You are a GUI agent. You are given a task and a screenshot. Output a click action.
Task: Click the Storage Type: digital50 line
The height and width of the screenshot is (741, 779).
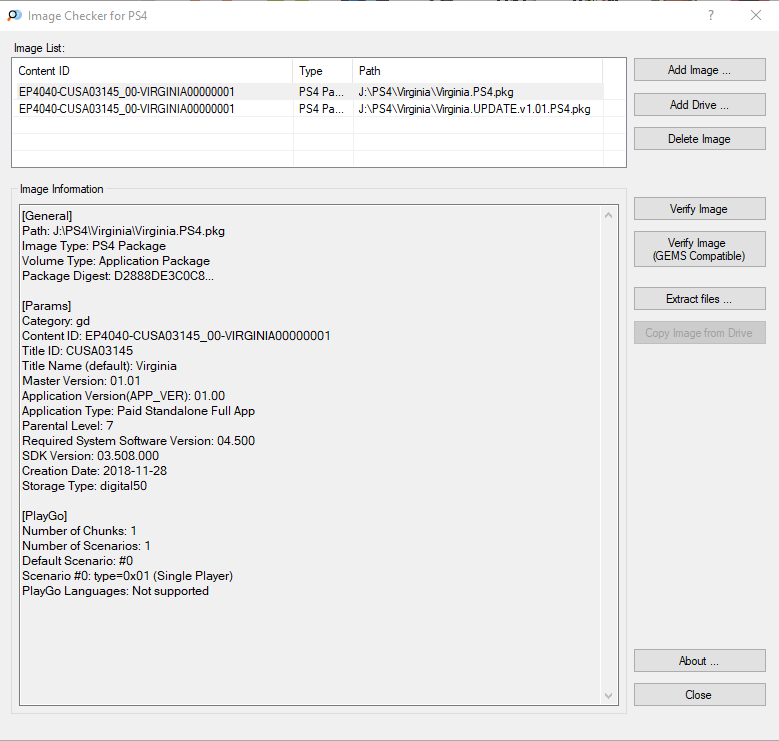tap(84, 486)
